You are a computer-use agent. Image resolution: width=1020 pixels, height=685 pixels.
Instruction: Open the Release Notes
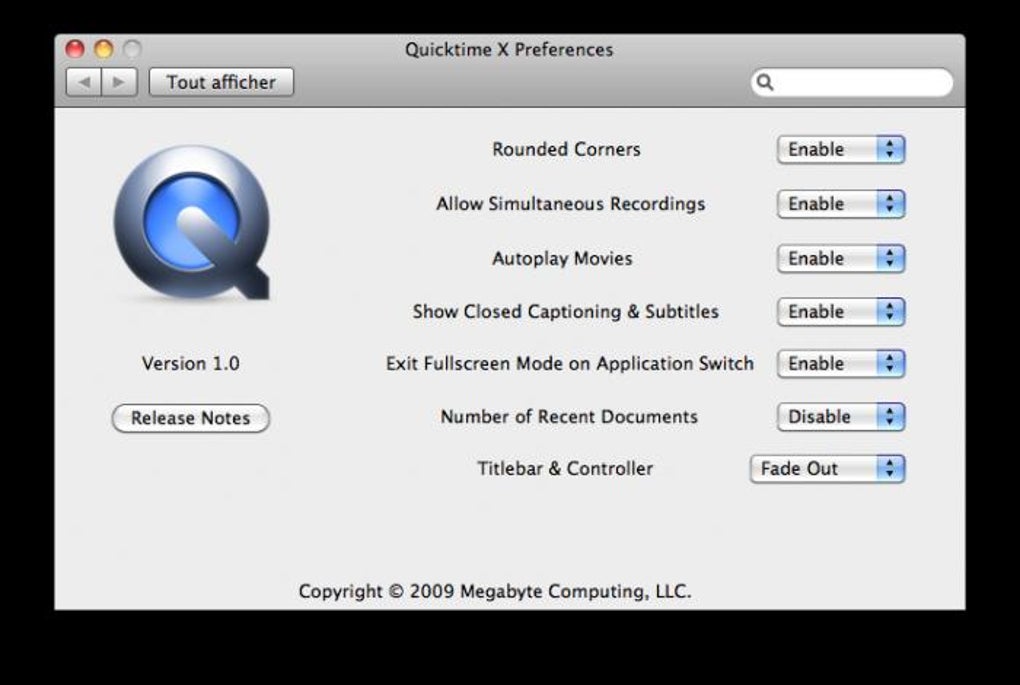(190, 418)
